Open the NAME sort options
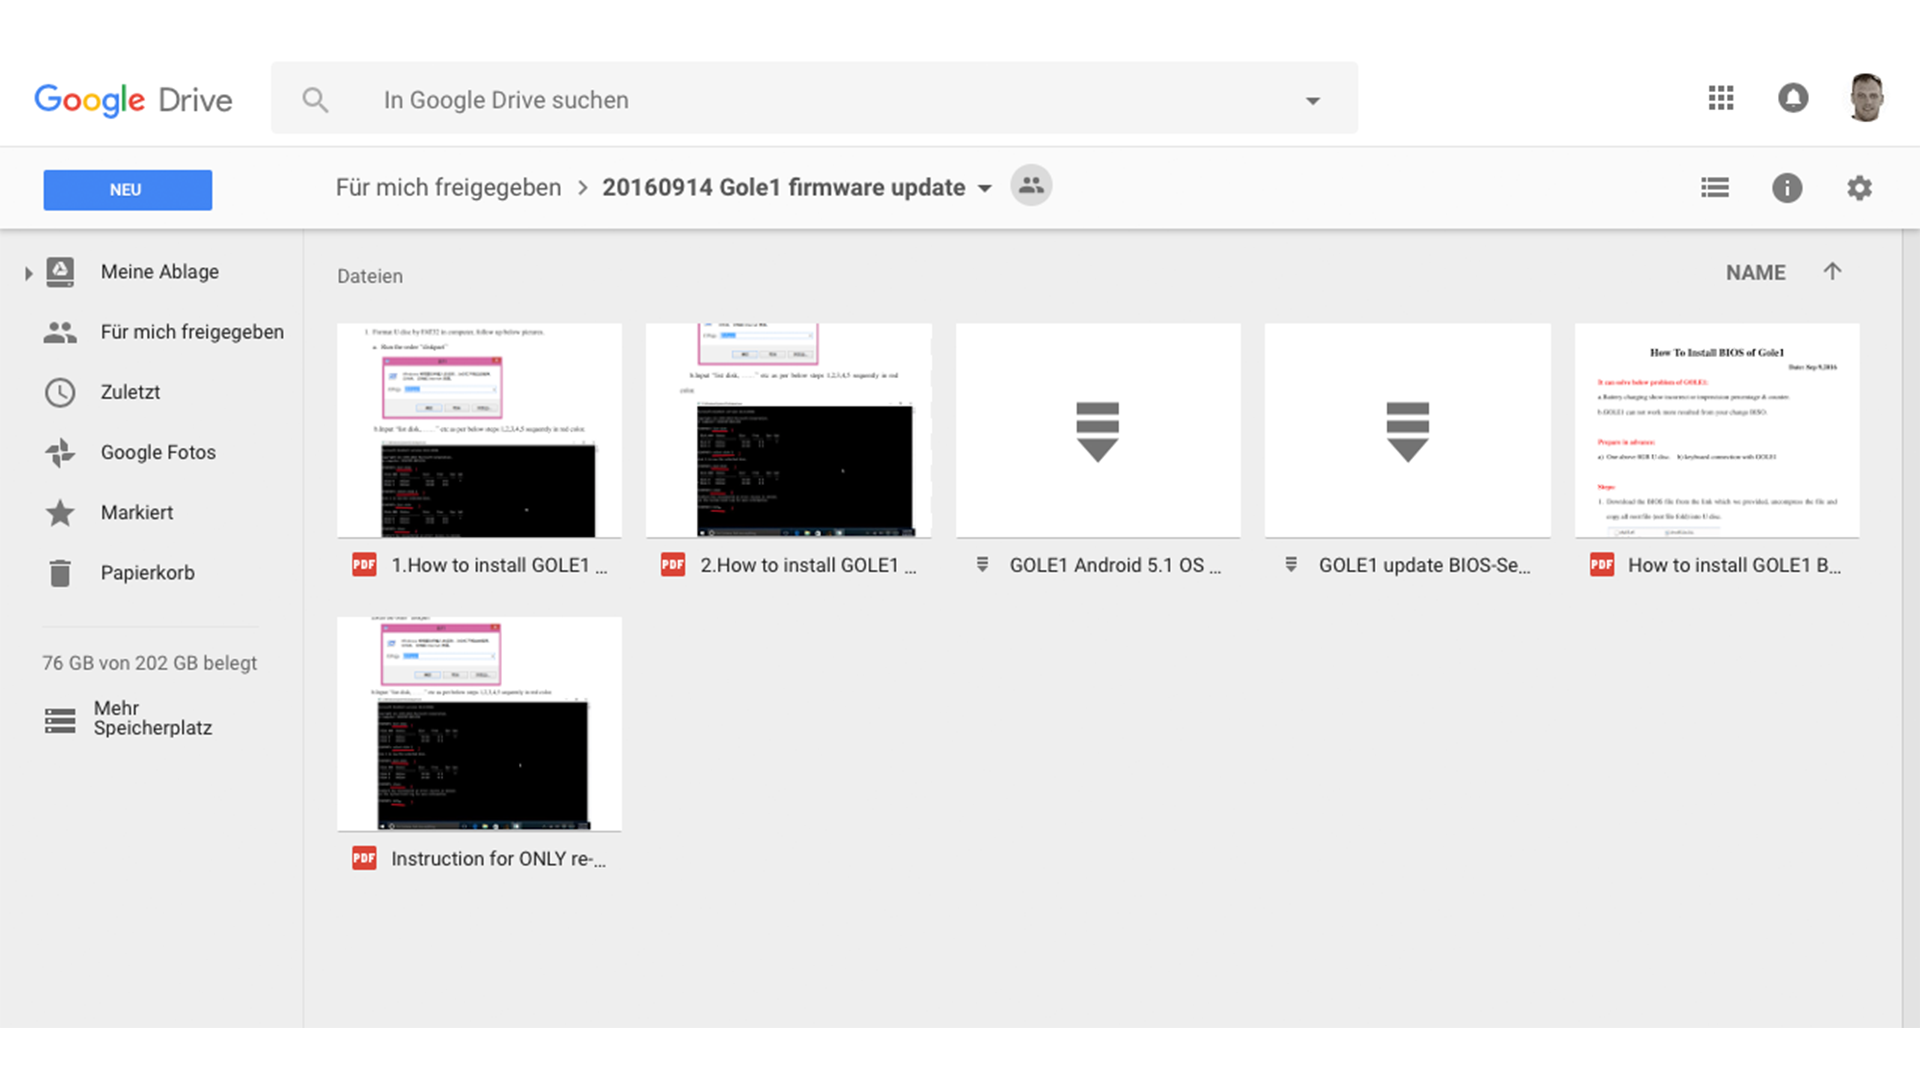This screenshot has height=1080, width=1920. [x=1755, y=272]
